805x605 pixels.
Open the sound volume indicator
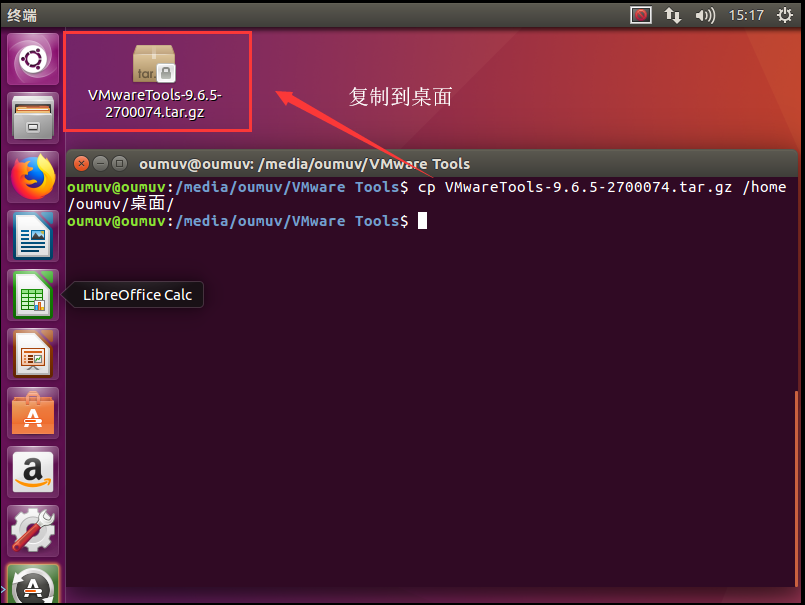tap(705, 15)
